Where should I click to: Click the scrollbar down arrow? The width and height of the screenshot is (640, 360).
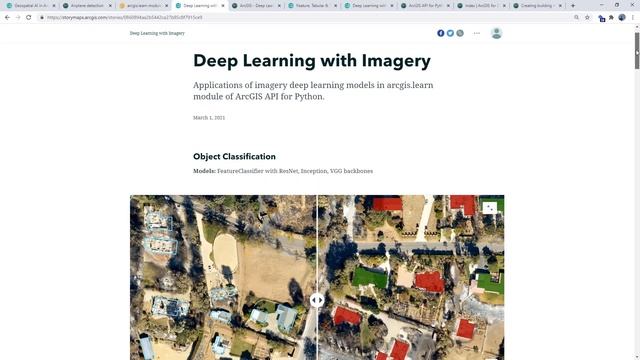(637, 357)
